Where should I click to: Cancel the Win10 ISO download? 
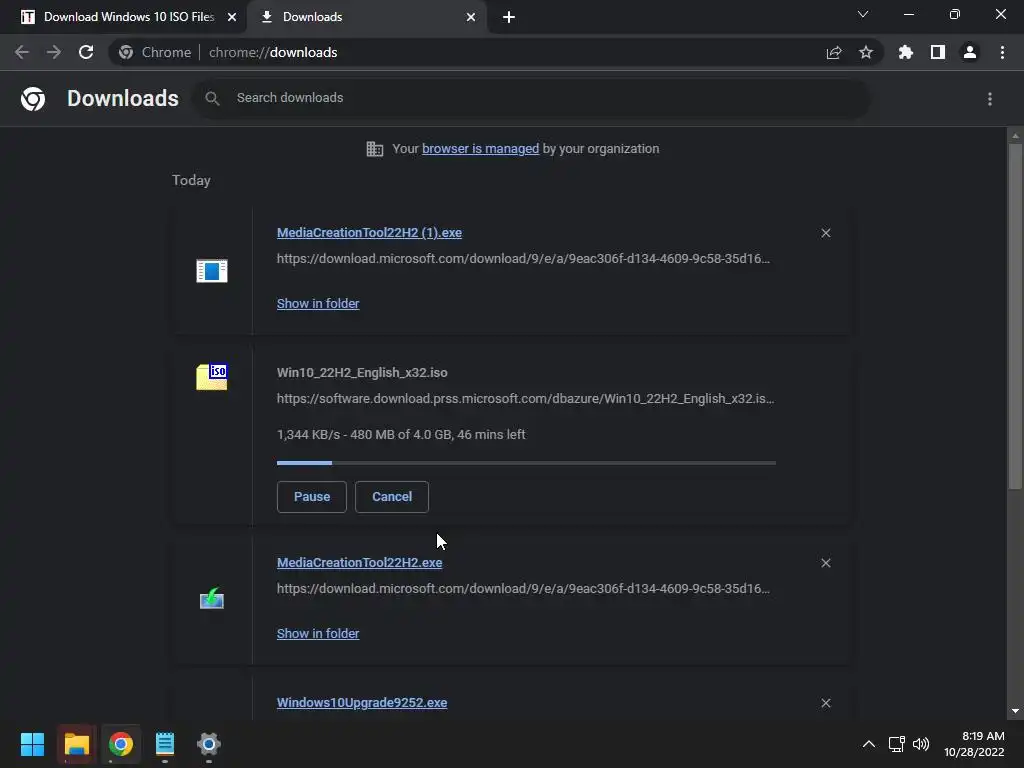point(392,497)
